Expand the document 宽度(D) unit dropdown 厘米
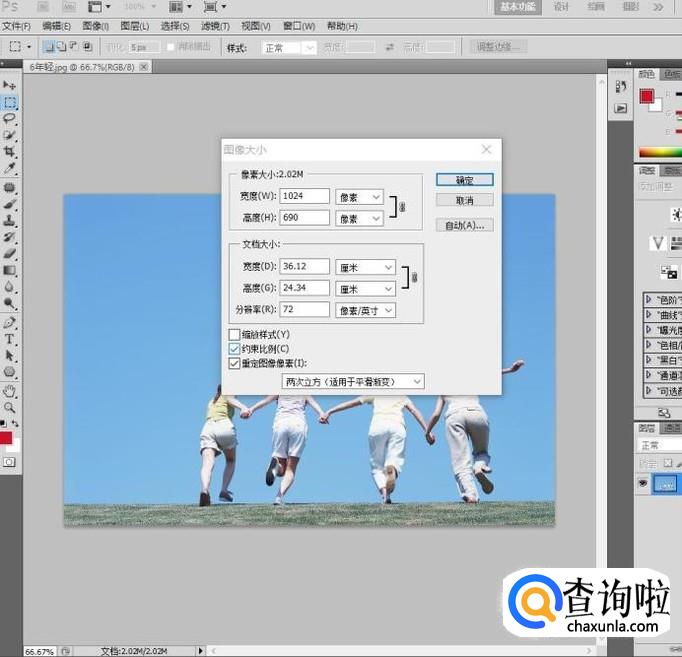This screenshot has height=657, width=682. pyautogui.click(x=365, y=267)
